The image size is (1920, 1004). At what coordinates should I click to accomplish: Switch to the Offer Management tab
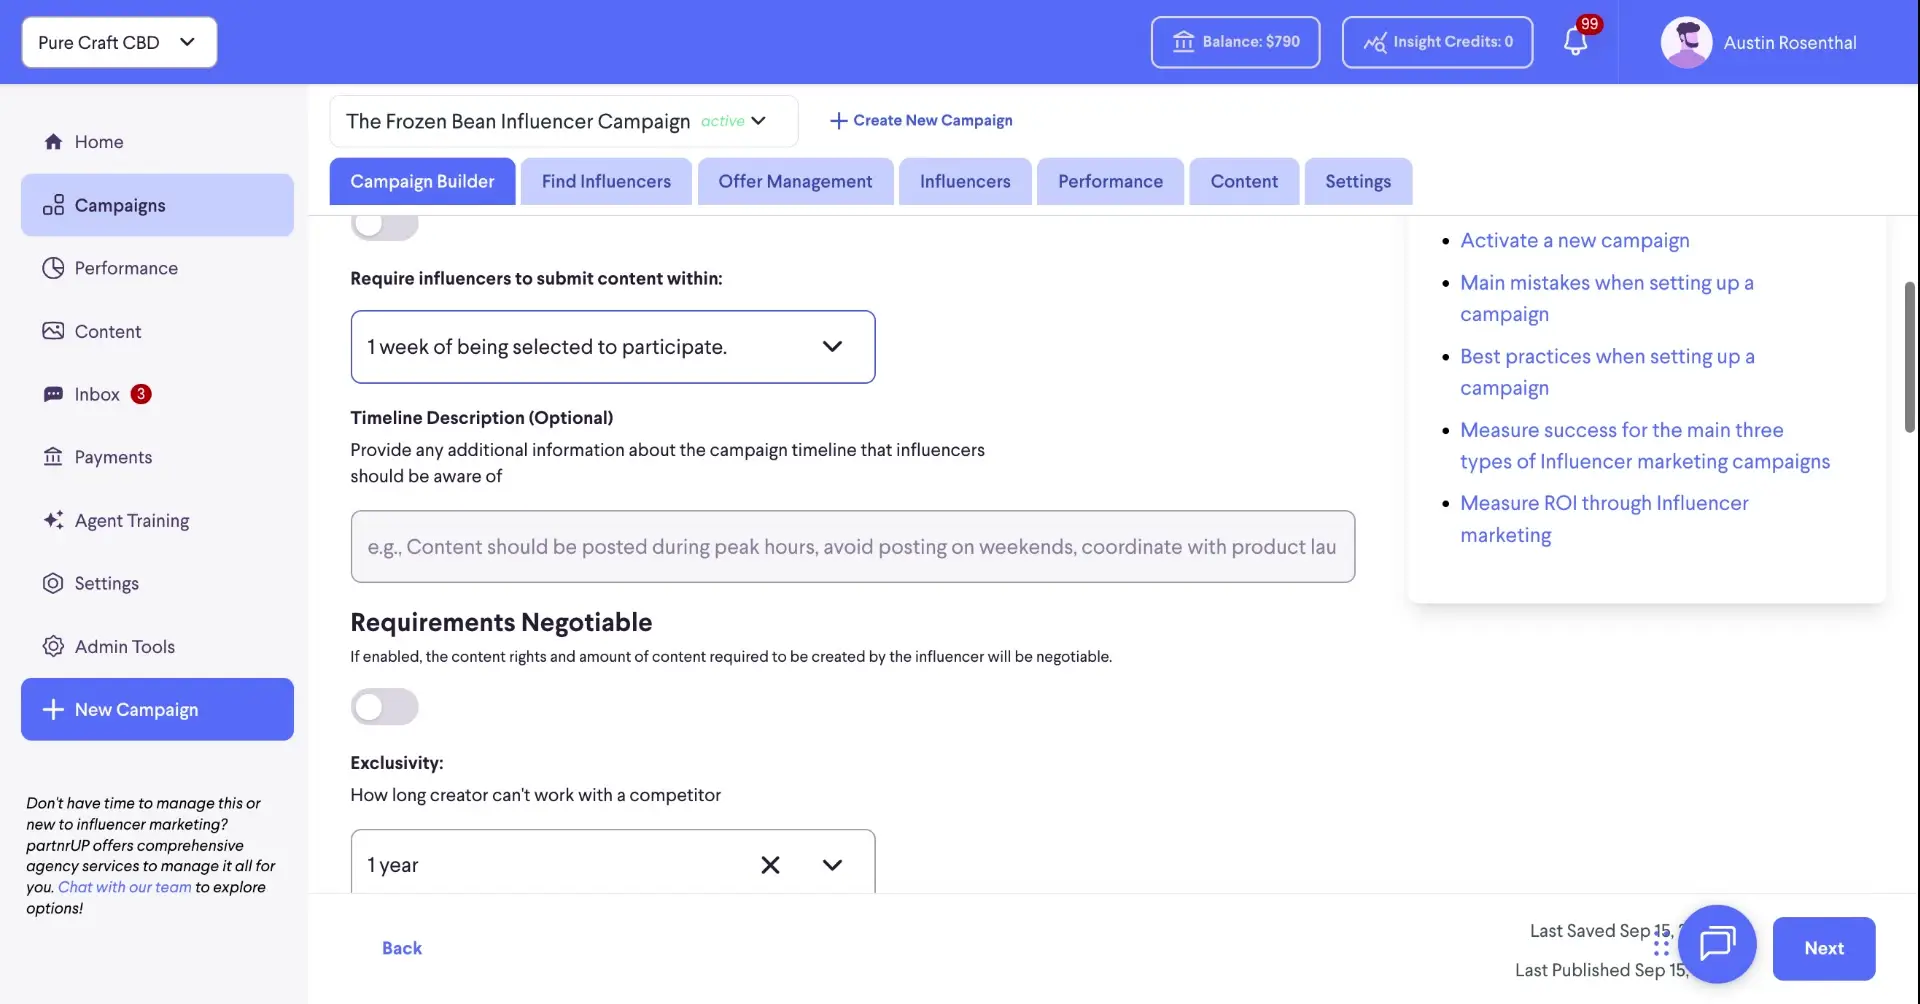(x=794, y=181)
